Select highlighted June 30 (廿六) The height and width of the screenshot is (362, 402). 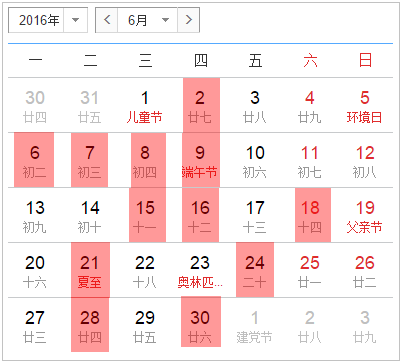[x=201, y=322]
